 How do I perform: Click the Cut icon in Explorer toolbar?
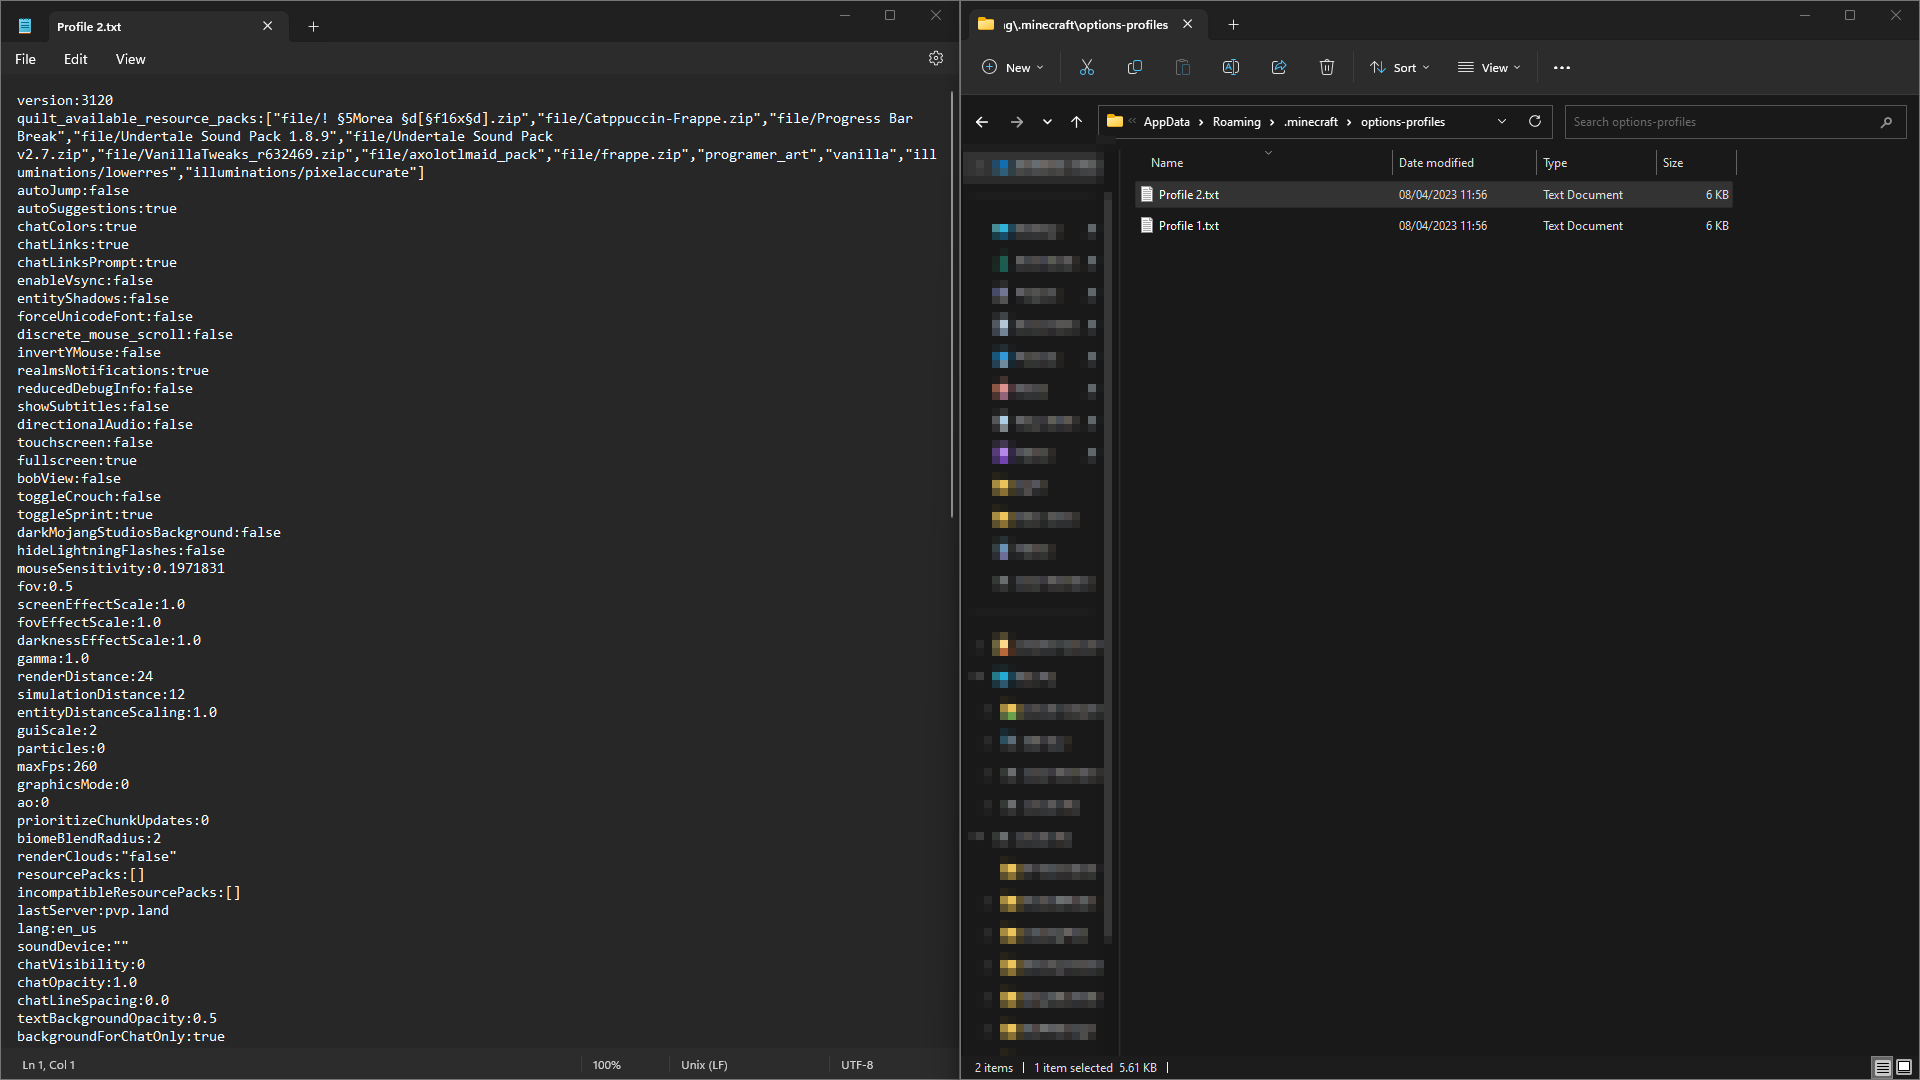(1086, 68)
